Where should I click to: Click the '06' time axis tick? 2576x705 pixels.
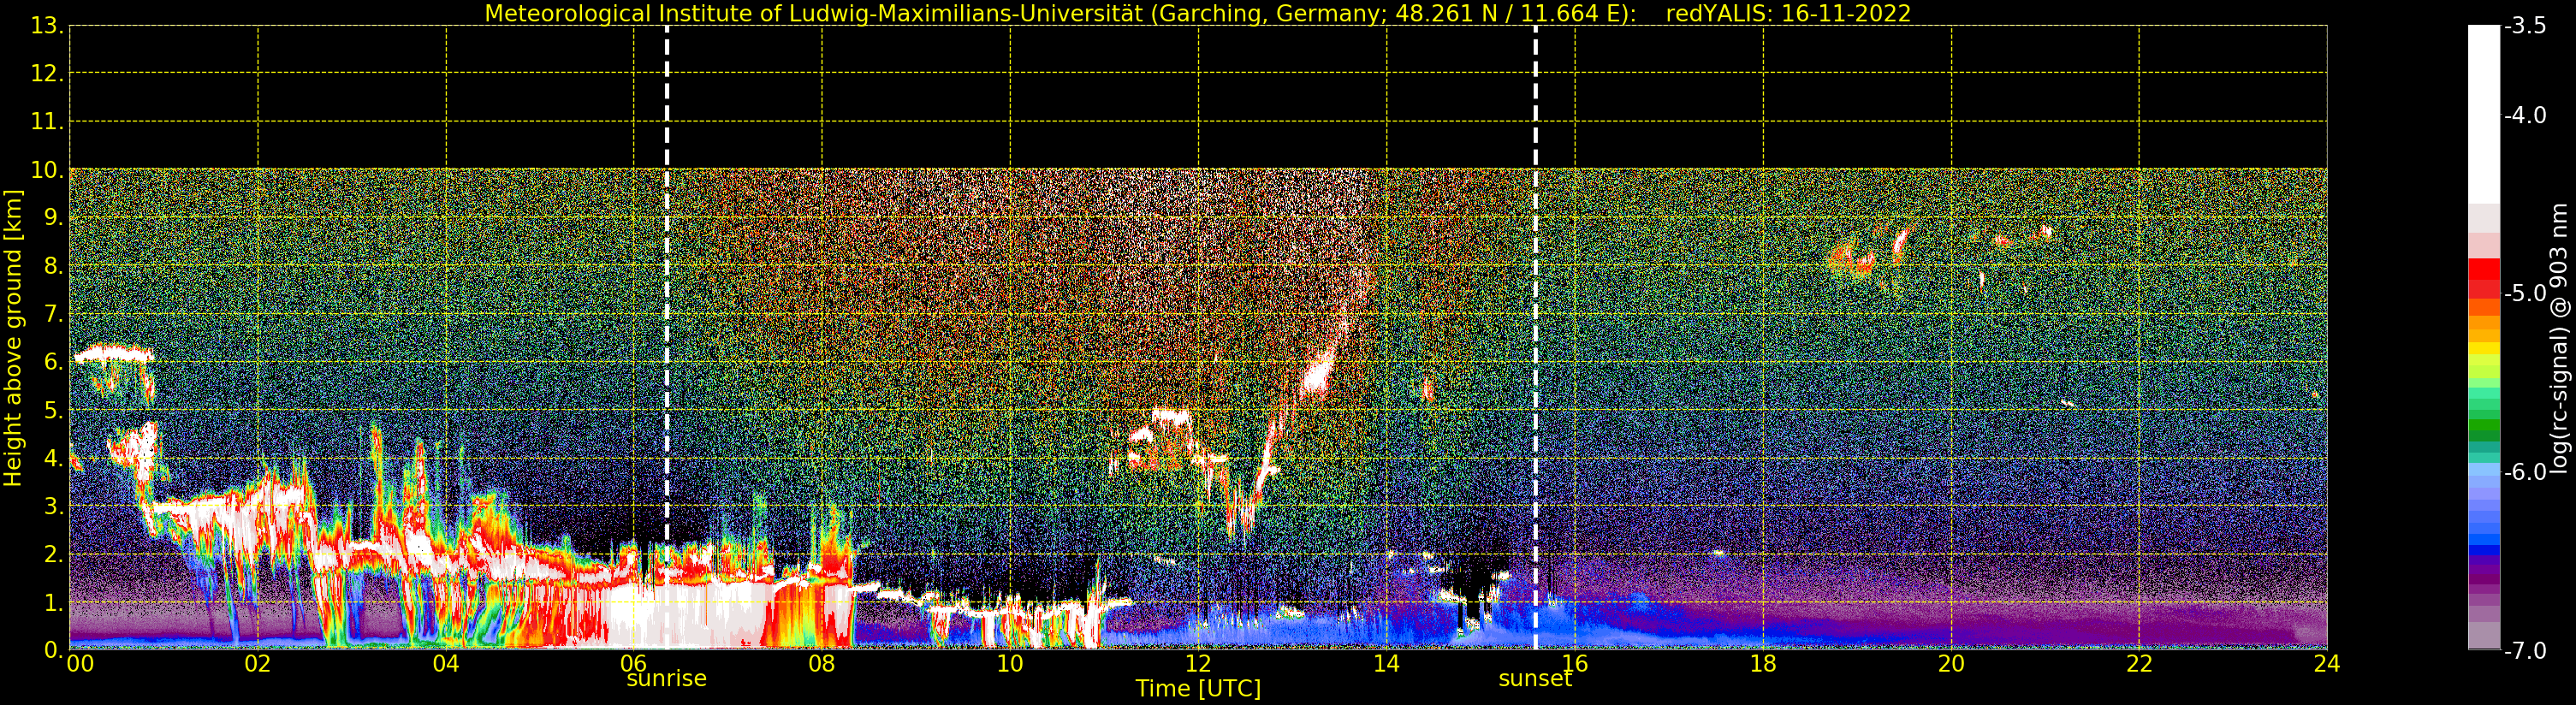pos(634,664)
